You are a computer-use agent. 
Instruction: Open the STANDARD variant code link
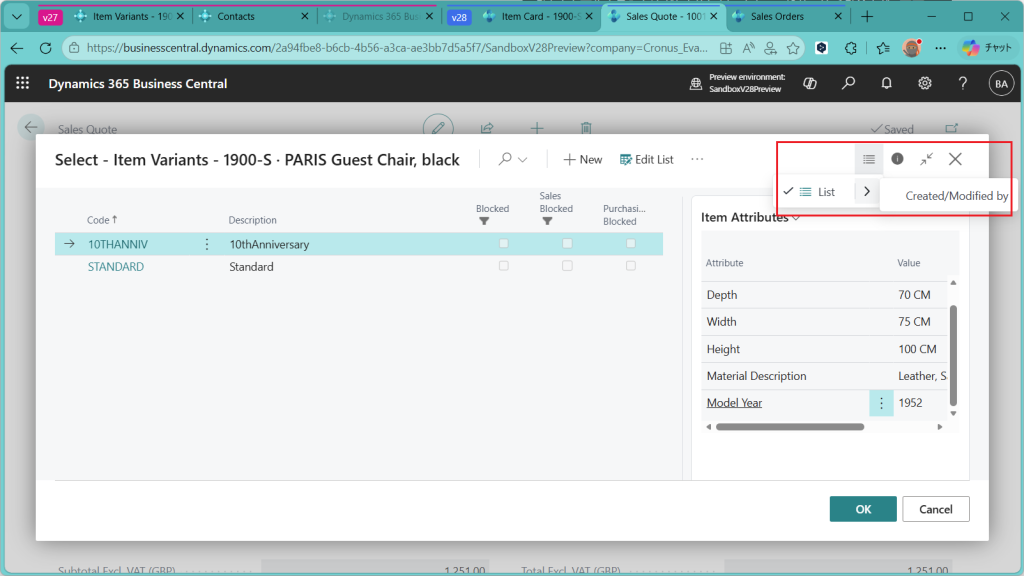coord(116,267)
